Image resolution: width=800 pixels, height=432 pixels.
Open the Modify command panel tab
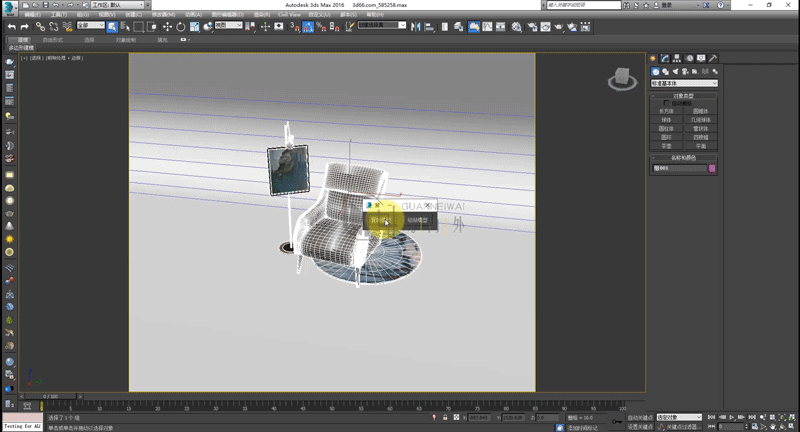pyautogui.click(x=664, y=59)
